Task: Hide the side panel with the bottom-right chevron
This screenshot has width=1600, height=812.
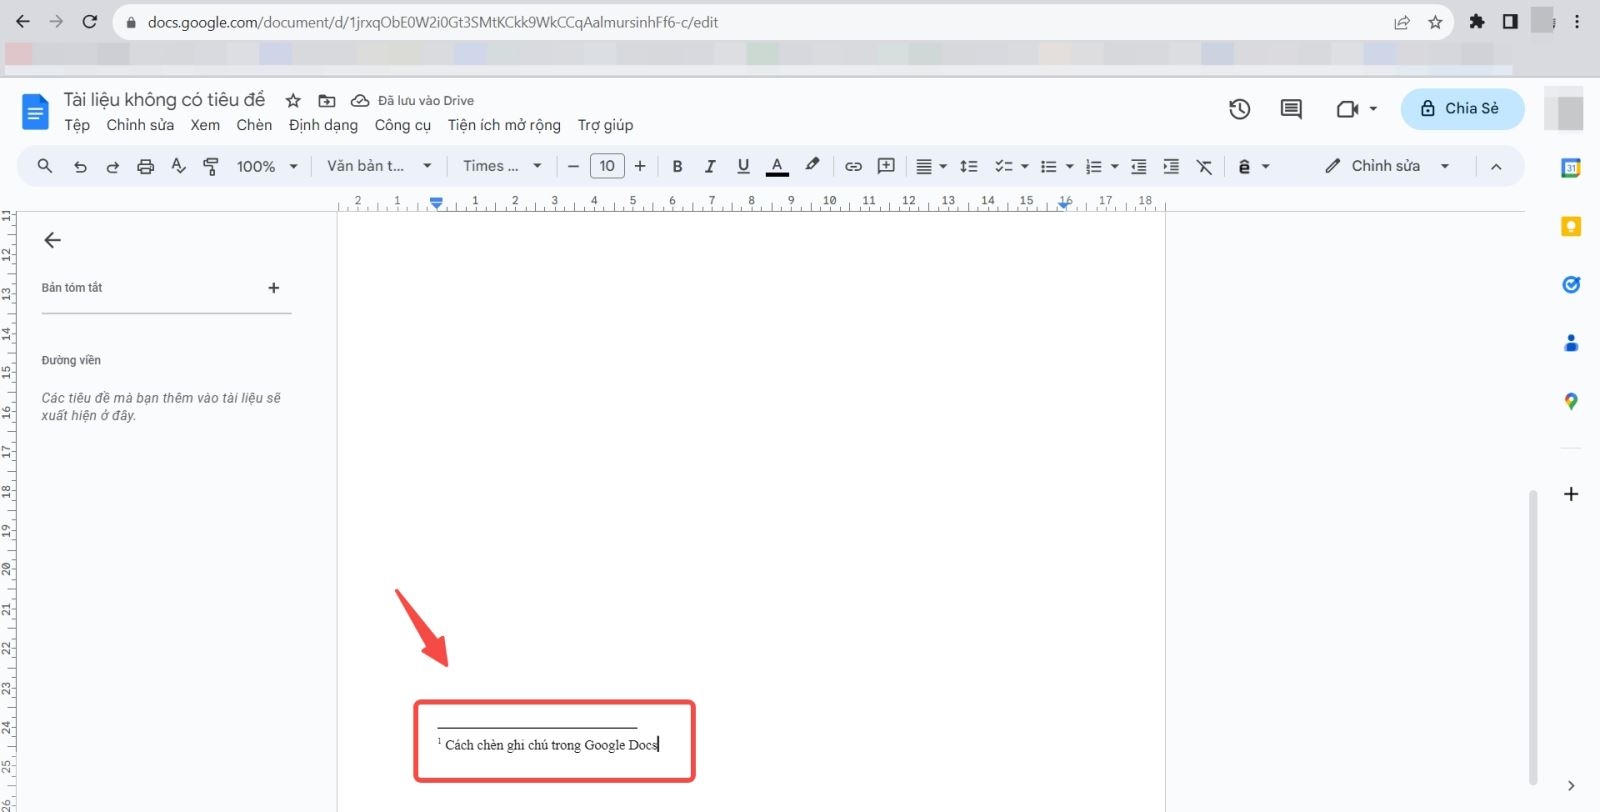Action: pos(1571,785)
